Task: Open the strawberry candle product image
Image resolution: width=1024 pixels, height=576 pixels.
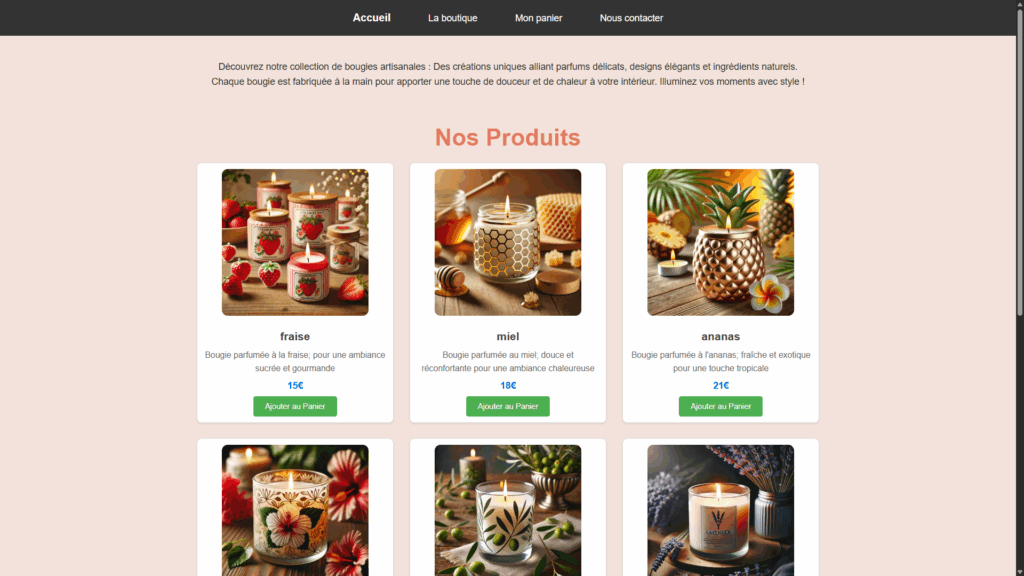Action: (295, 242)
